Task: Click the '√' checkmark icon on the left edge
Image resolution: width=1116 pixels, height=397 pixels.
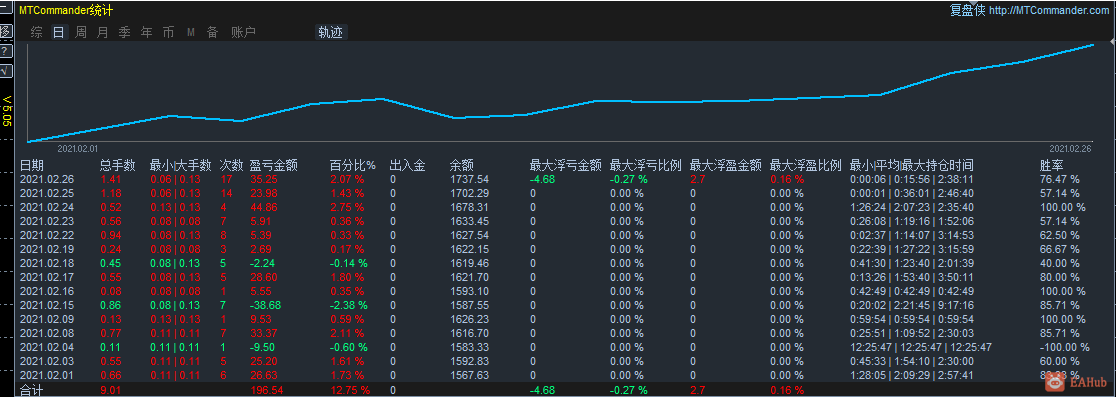Action: coord(5,70)
